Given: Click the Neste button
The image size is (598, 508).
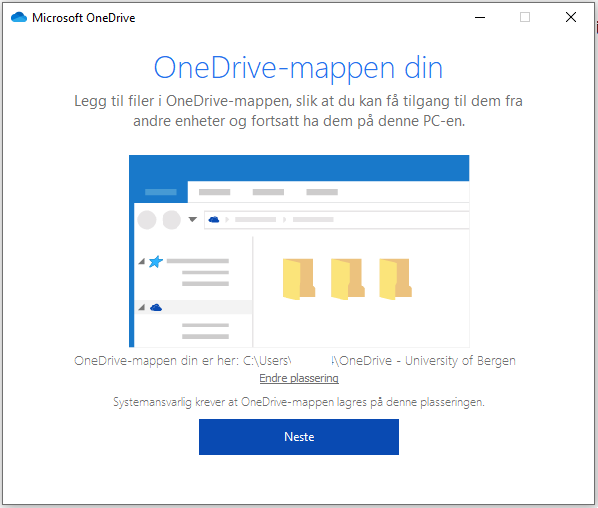Looking at the screenshot, I should click(299, 437).
